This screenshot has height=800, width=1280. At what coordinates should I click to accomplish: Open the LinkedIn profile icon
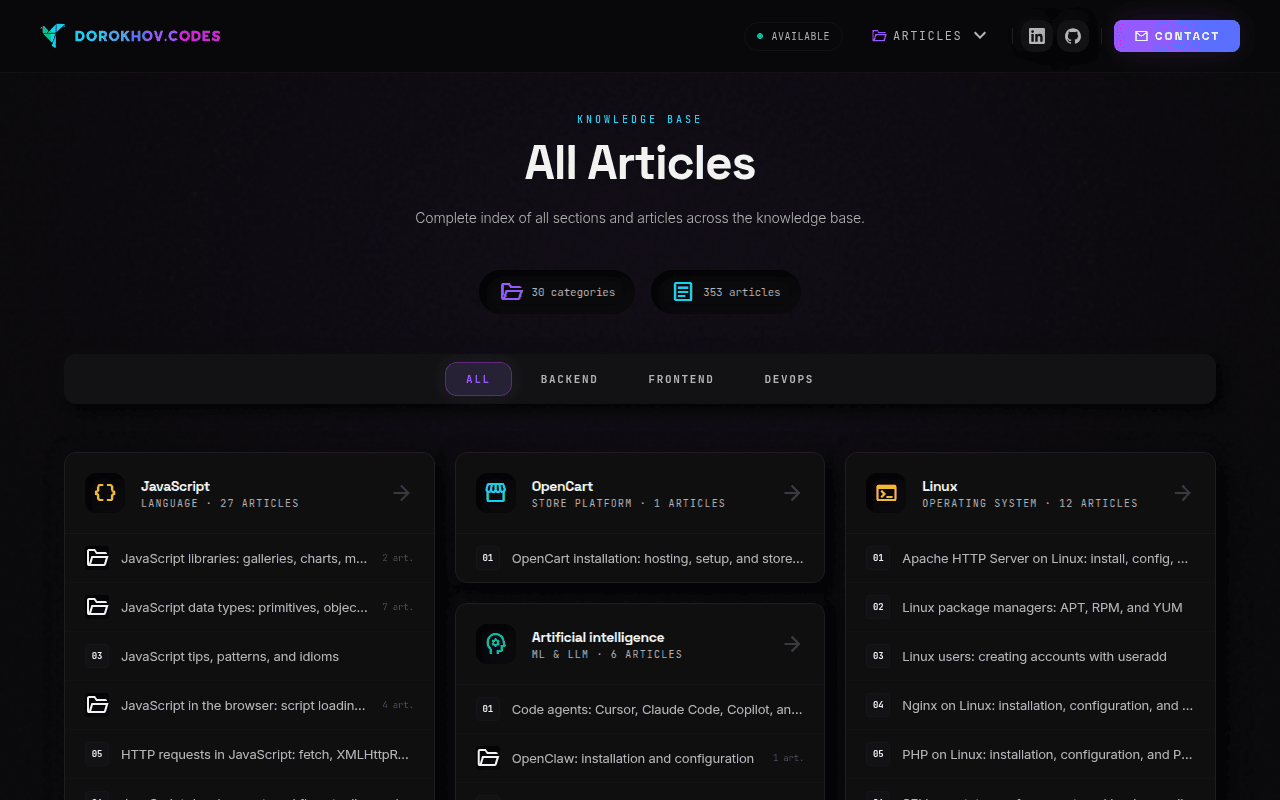1037,36
